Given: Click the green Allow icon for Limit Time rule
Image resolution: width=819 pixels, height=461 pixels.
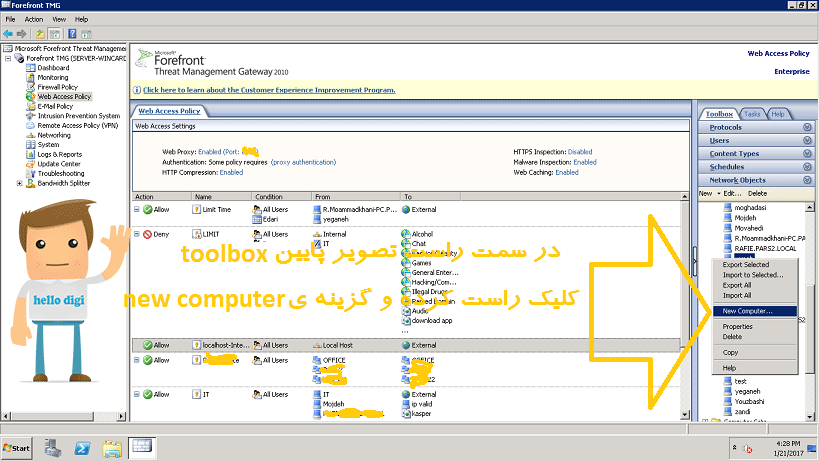Looking at the screenshot, I should 148,209.
